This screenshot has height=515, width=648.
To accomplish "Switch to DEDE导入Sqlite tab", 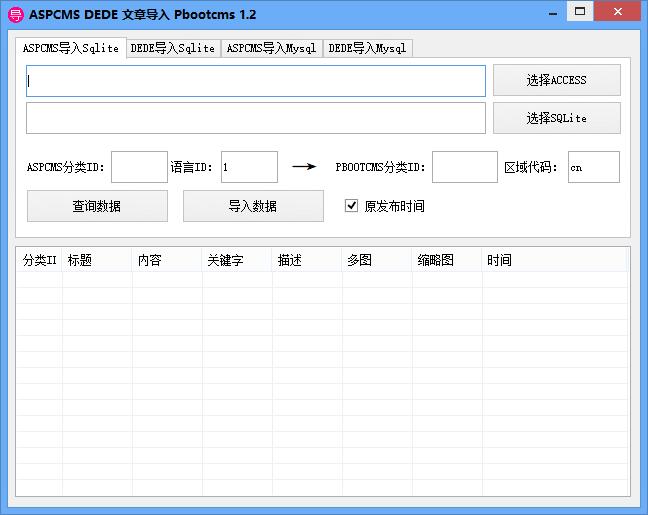I will tap(173, 48).
